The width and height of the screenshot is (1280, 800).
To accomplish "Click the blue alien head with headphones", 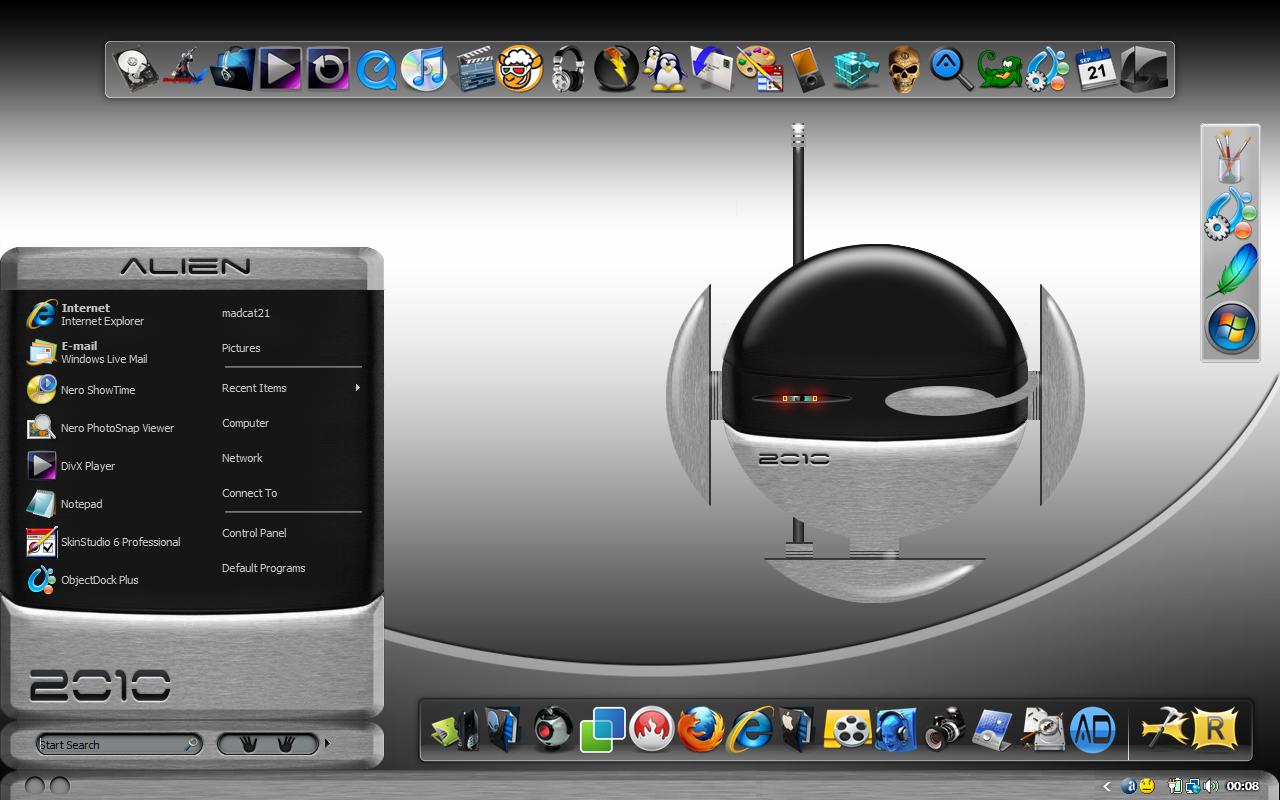I will pos(896,729).
